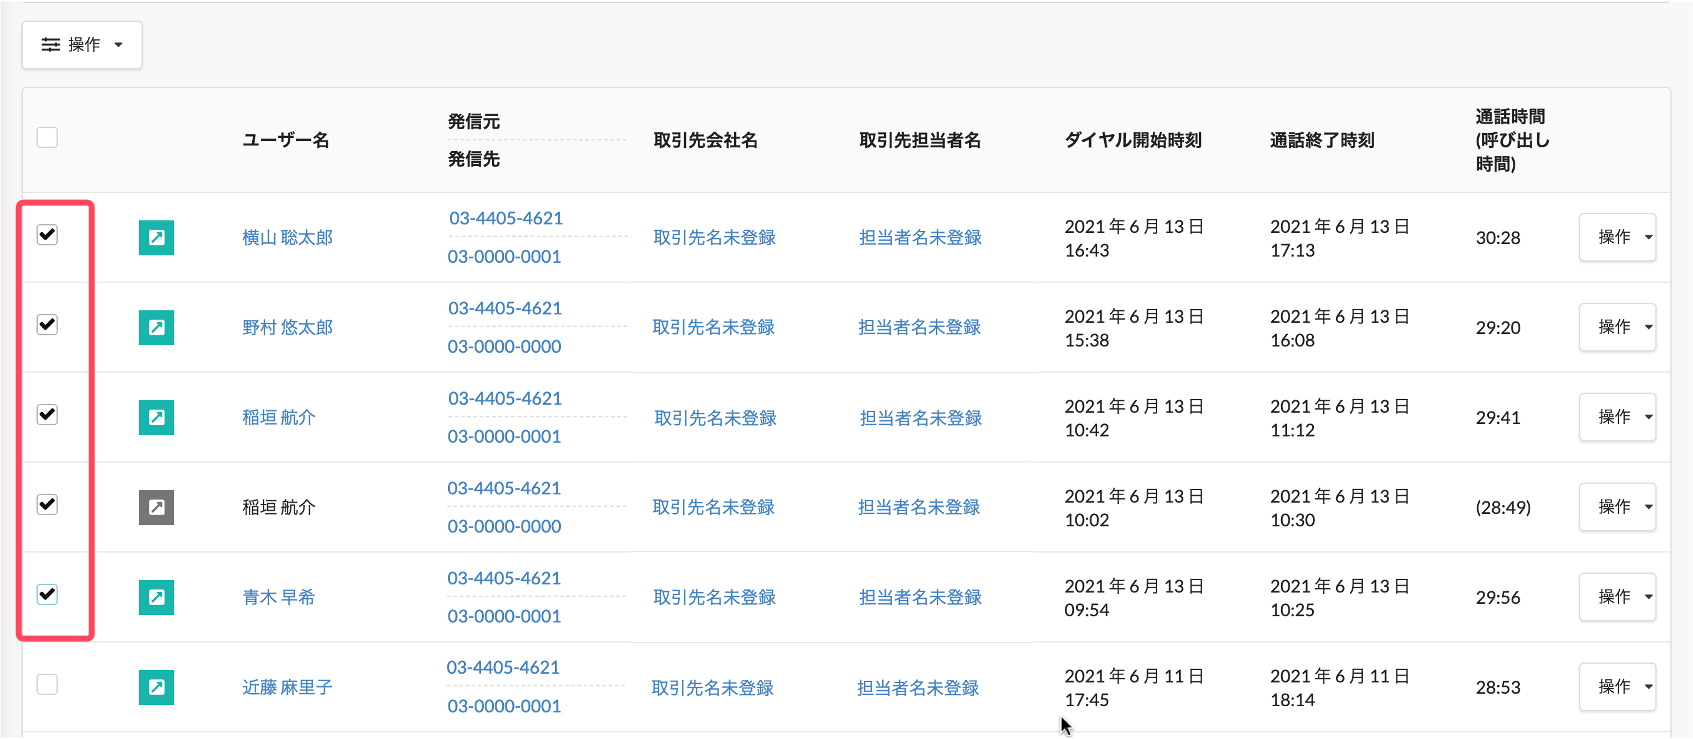Click the 通話終了時刻 column header
The width and height of the screenshot is (1693, 739).
click(x=1322, y=140)
